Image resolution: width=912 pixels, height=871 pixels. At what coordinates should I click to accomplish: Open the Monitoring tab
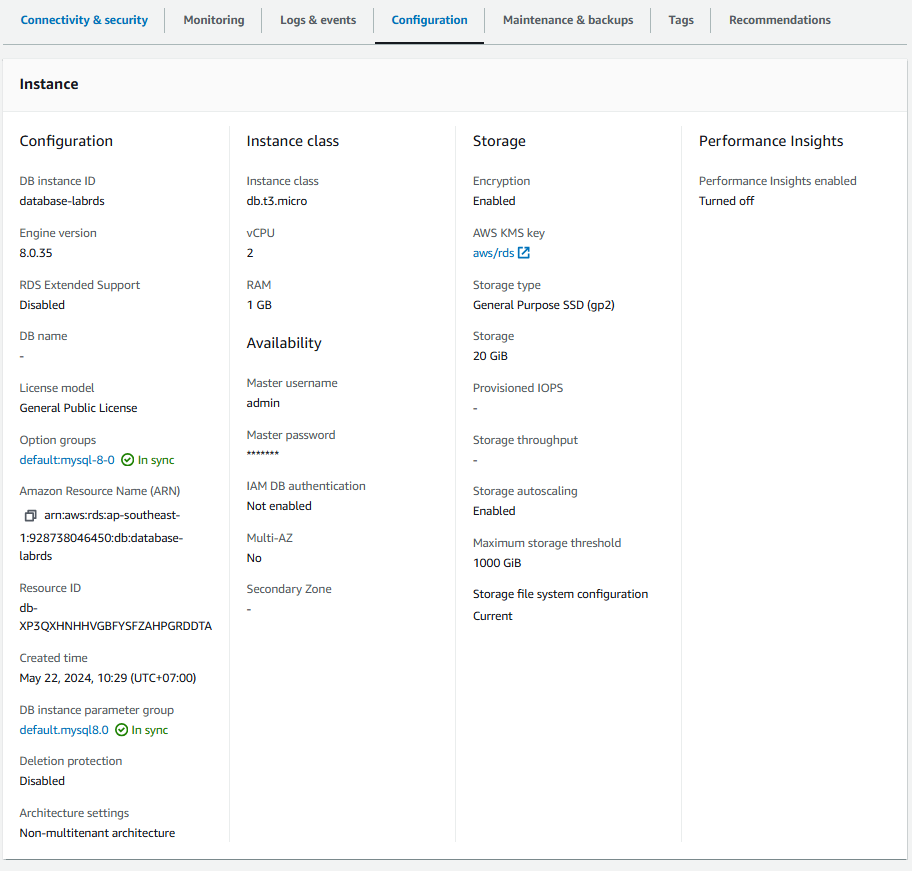pyautogui.click(x=214, y=20)
